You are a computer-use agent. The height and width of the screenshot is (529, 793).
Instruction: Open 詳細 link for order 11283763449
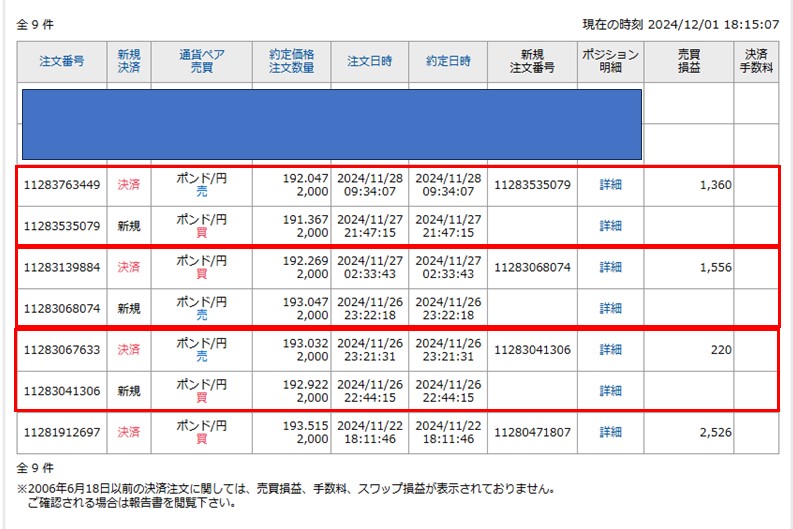[x=610, y=185]
